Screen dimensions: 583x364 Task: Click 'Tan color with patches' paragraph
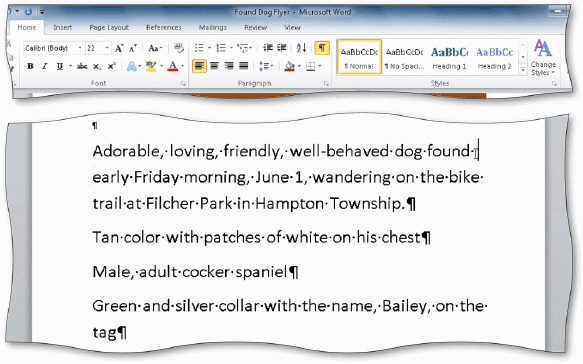tap(262, 238)
